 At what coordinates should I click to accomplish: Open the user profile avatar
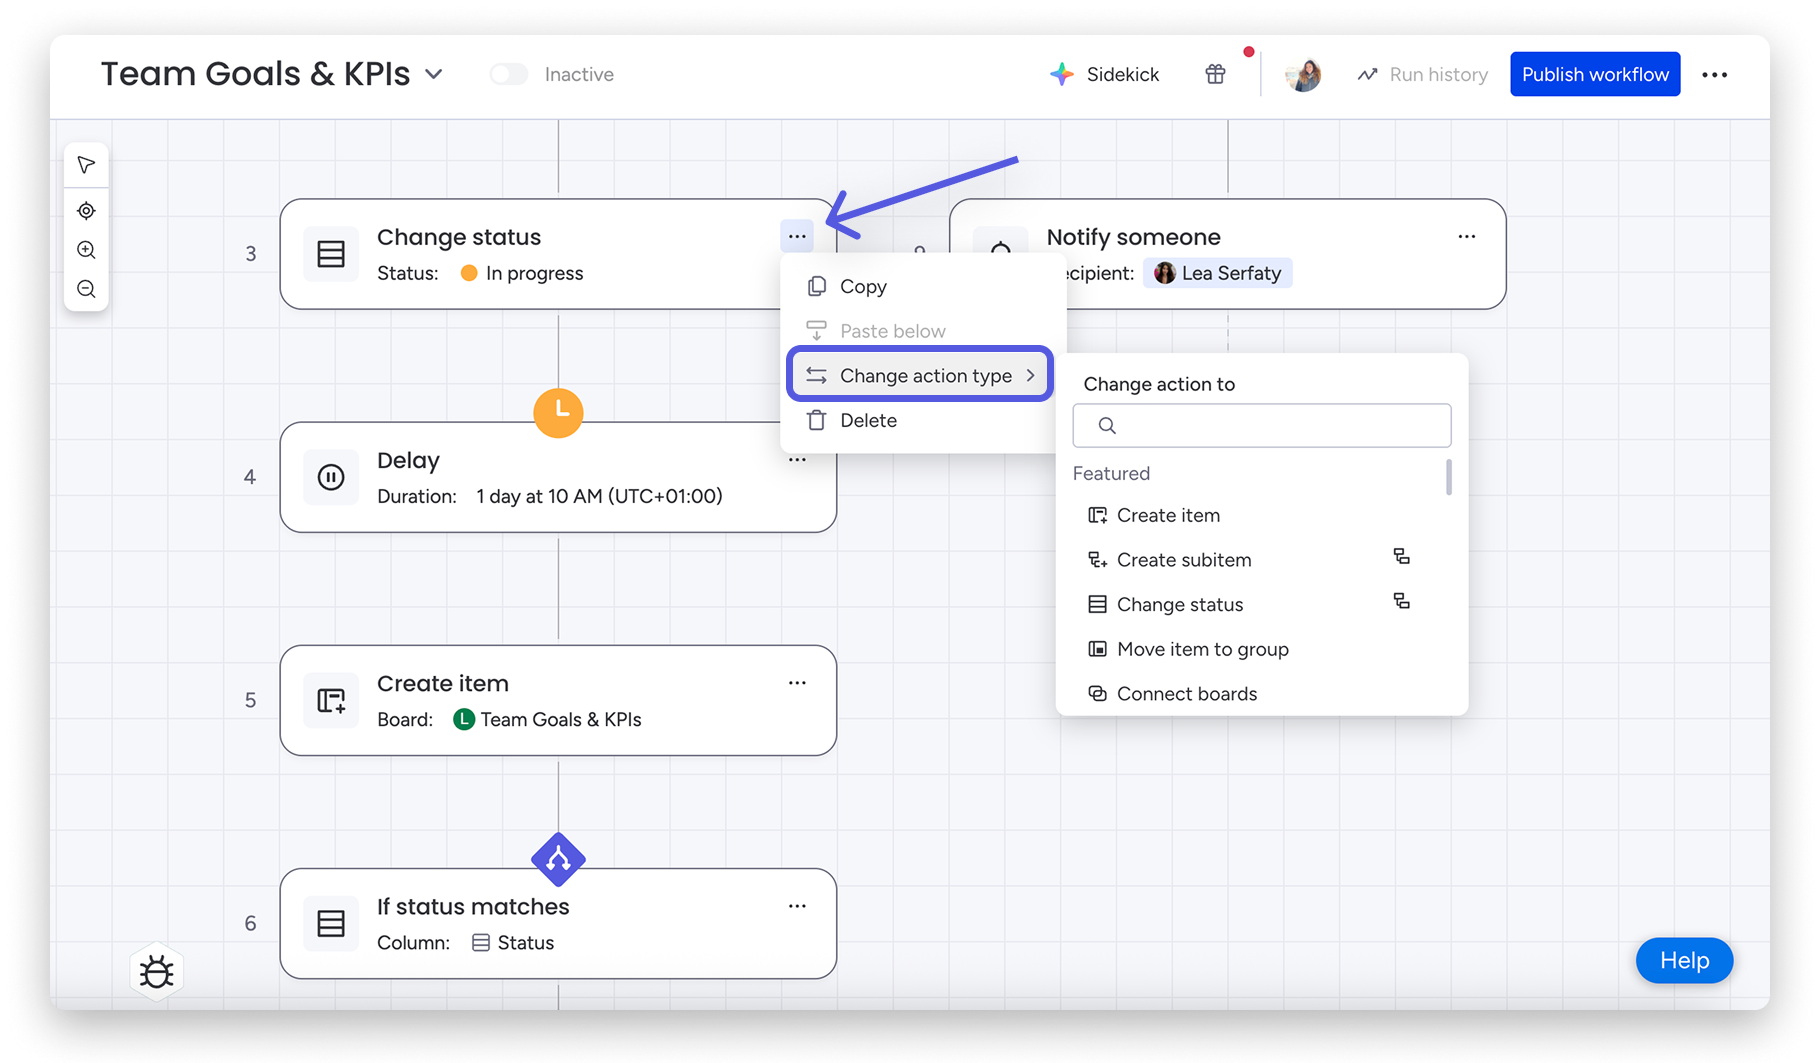1303,74
